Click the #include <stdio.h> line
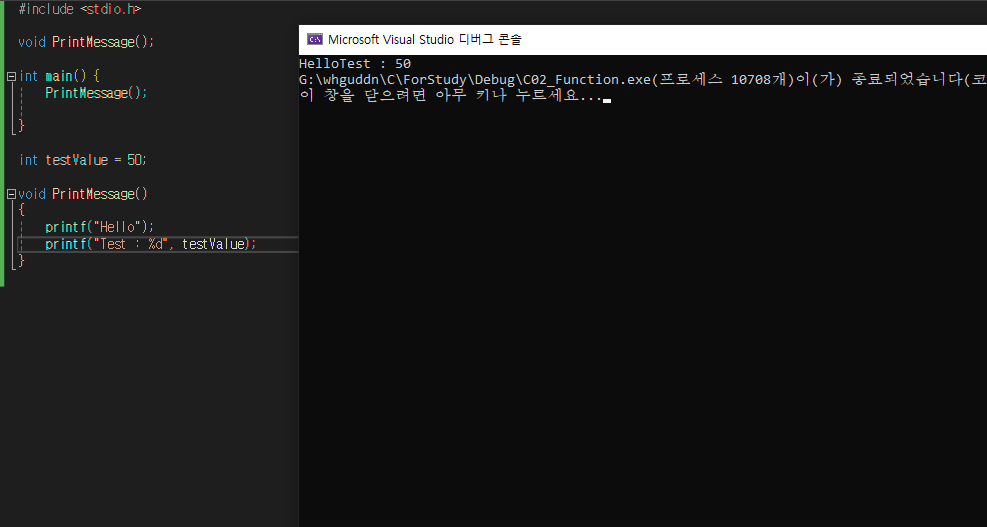Image resolution: width=987 pixels, height=527 pixels. point(80,9)
